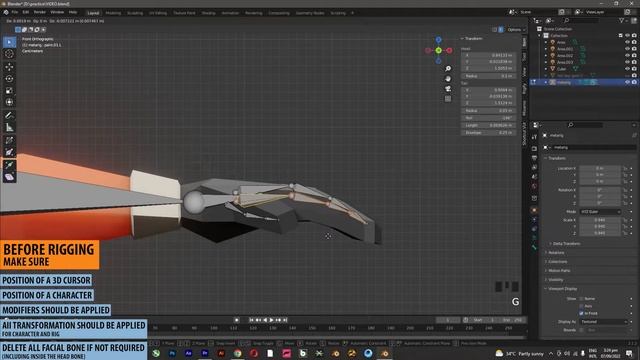Switch to the Animation workspace tab
Viewport: 640px width, 360px height.
click(230, 13)
